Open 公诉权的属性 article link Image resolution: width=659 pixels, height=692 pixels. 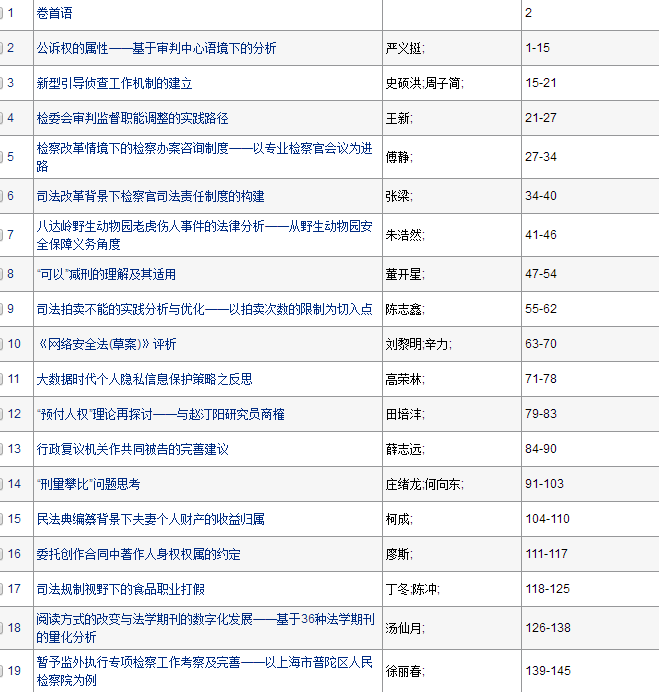pos(156,48)
